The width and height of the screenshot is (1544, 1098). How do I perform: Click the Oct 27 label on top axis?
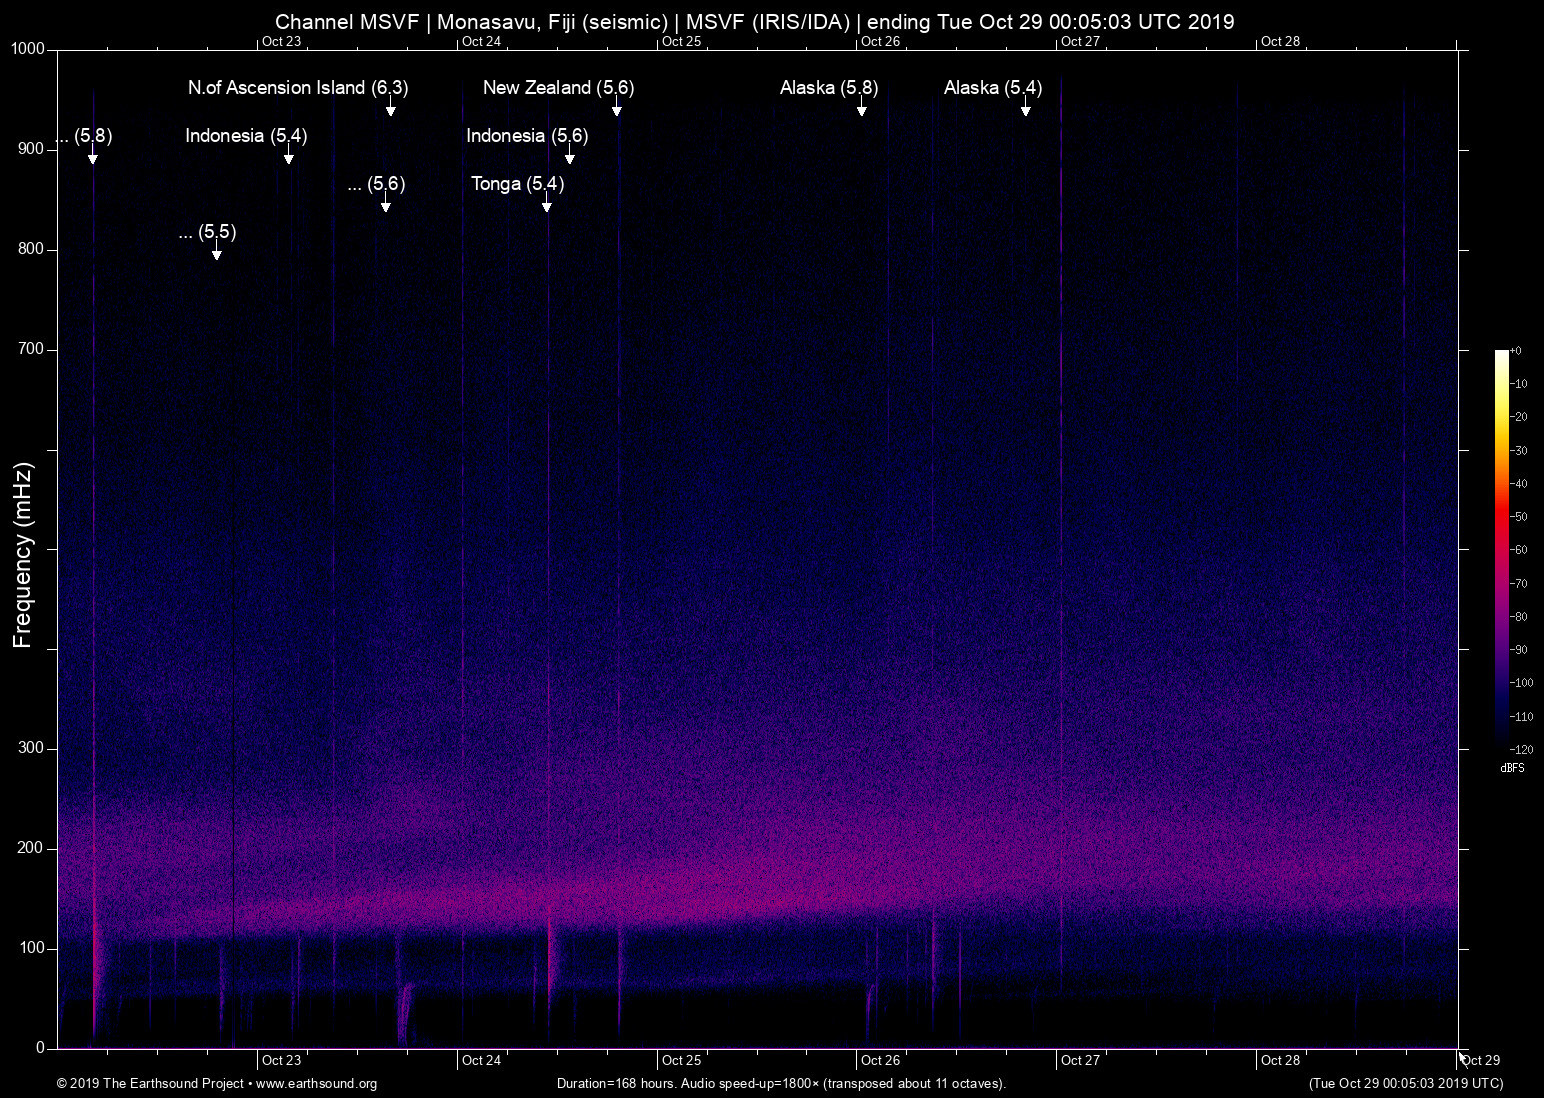coord(1083,42)
